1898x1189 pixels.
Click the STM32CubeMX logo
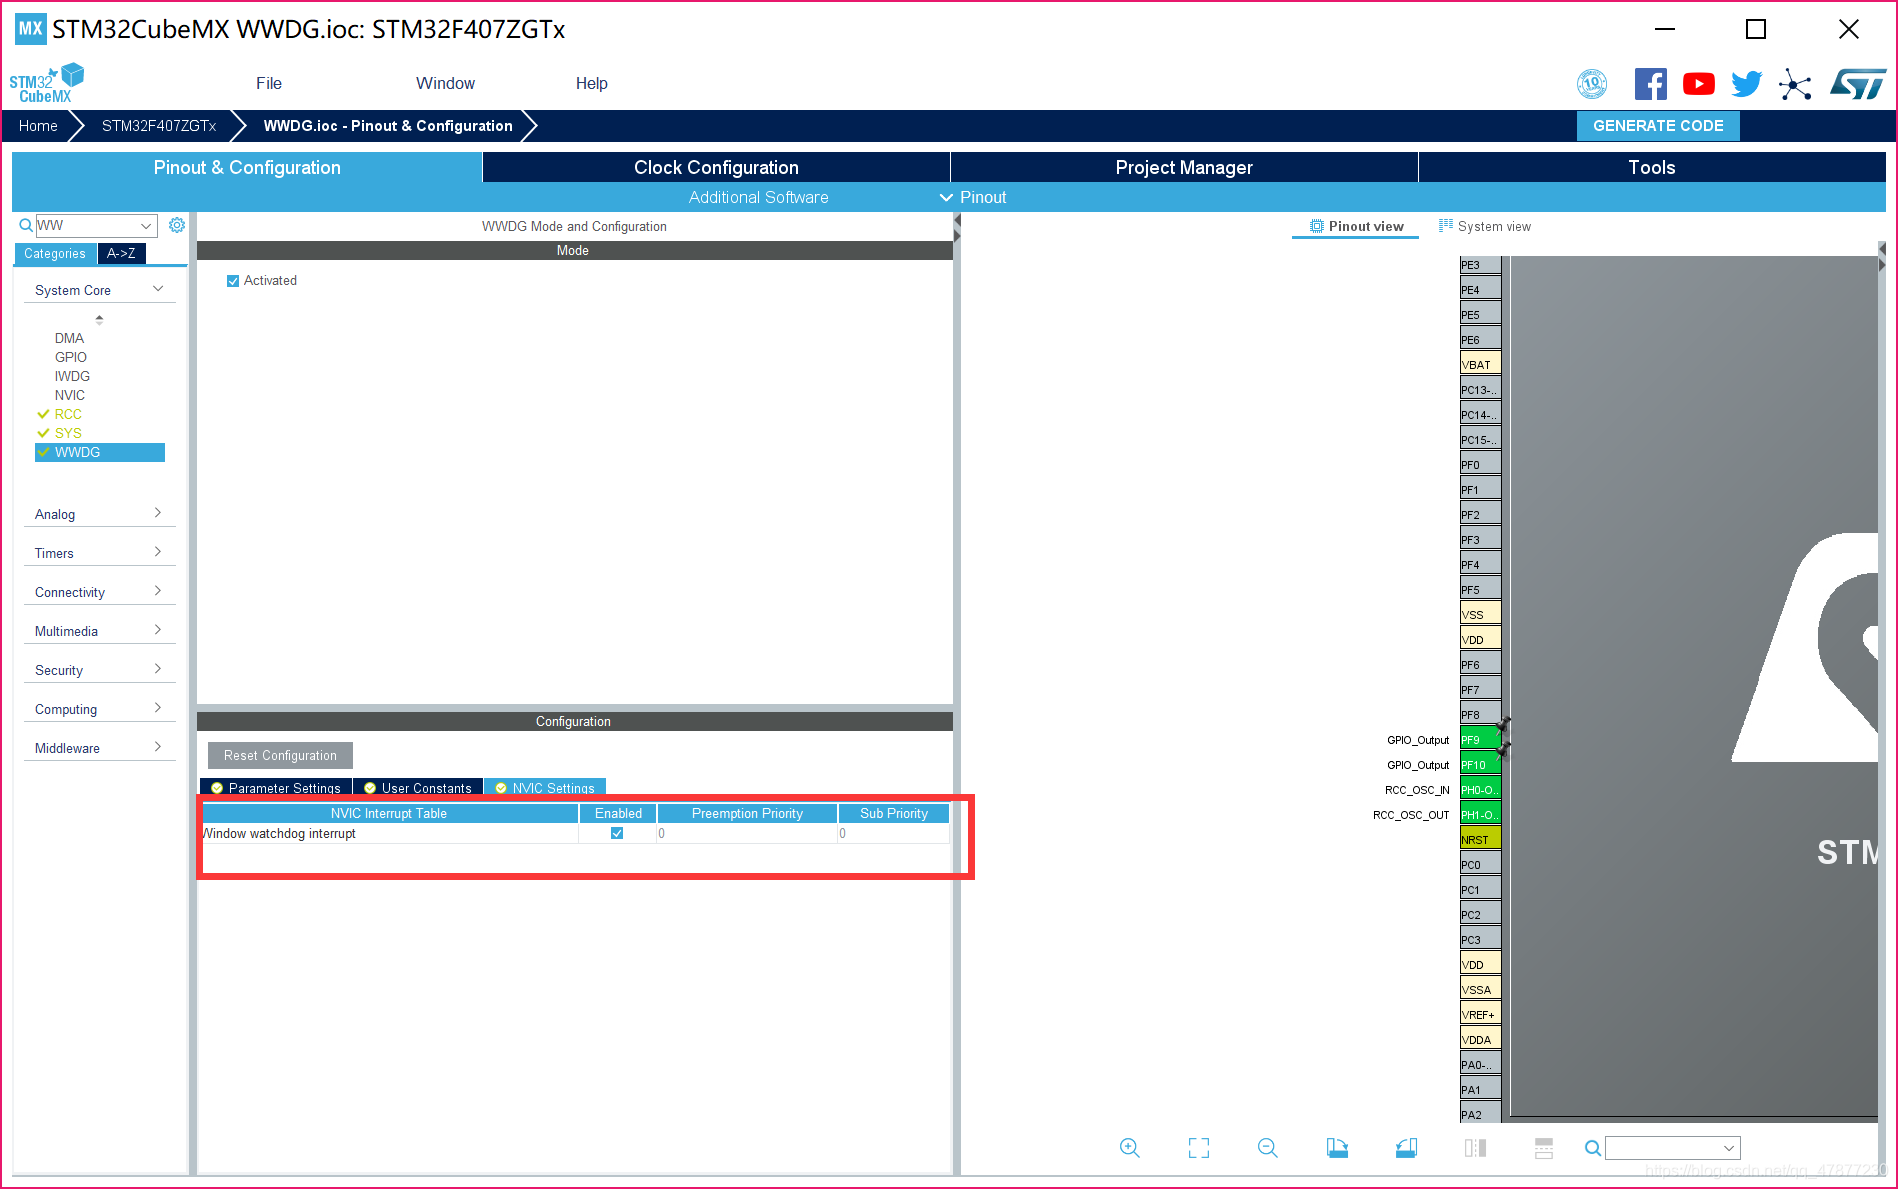click(46, 83)
